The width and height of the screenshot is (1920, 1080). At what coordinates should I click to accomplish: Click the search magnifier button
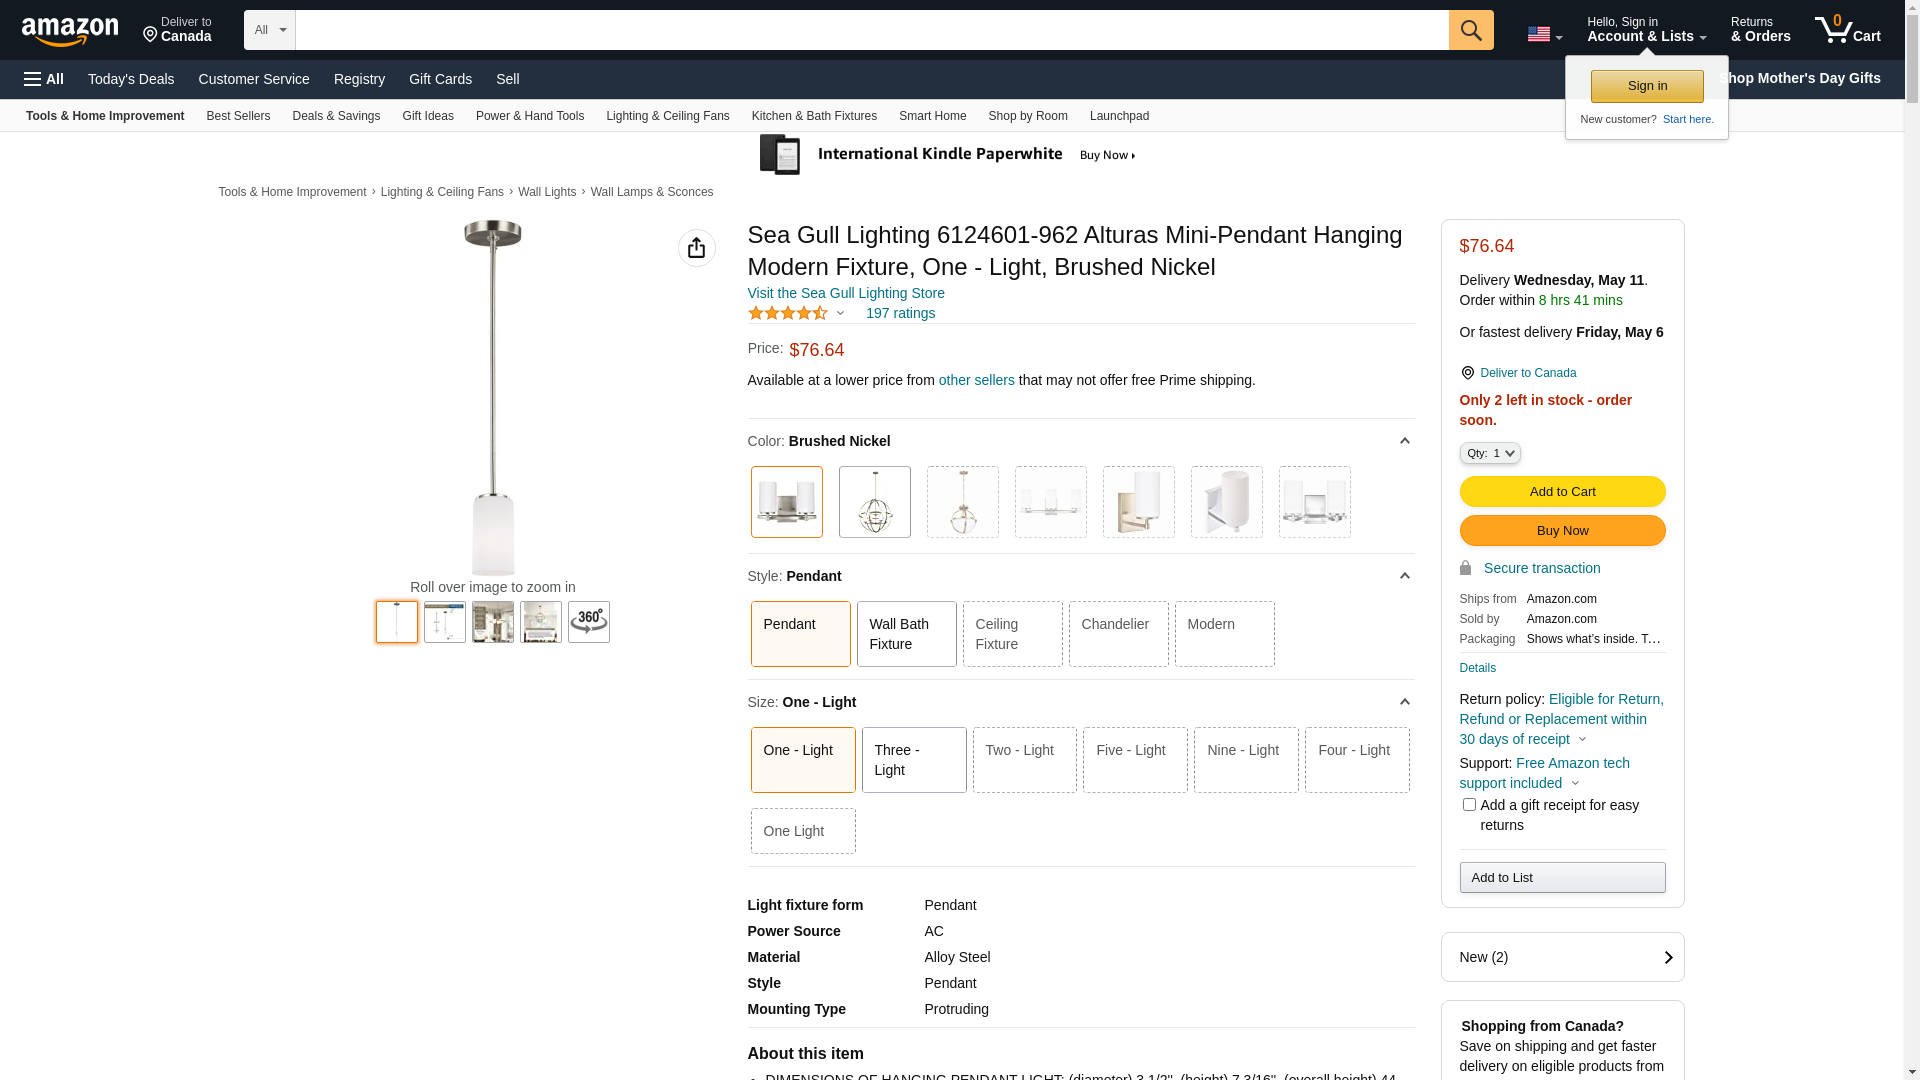click(1470, 30)
